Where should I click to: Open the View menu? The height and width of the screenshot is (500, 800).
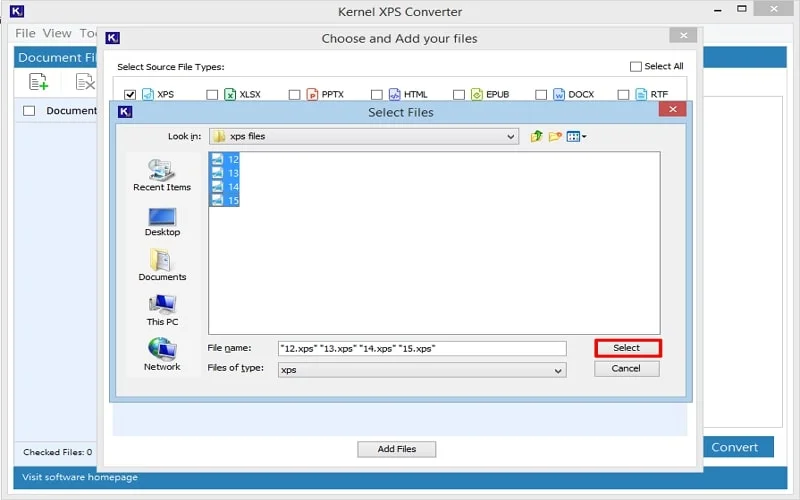pos(57,33)
